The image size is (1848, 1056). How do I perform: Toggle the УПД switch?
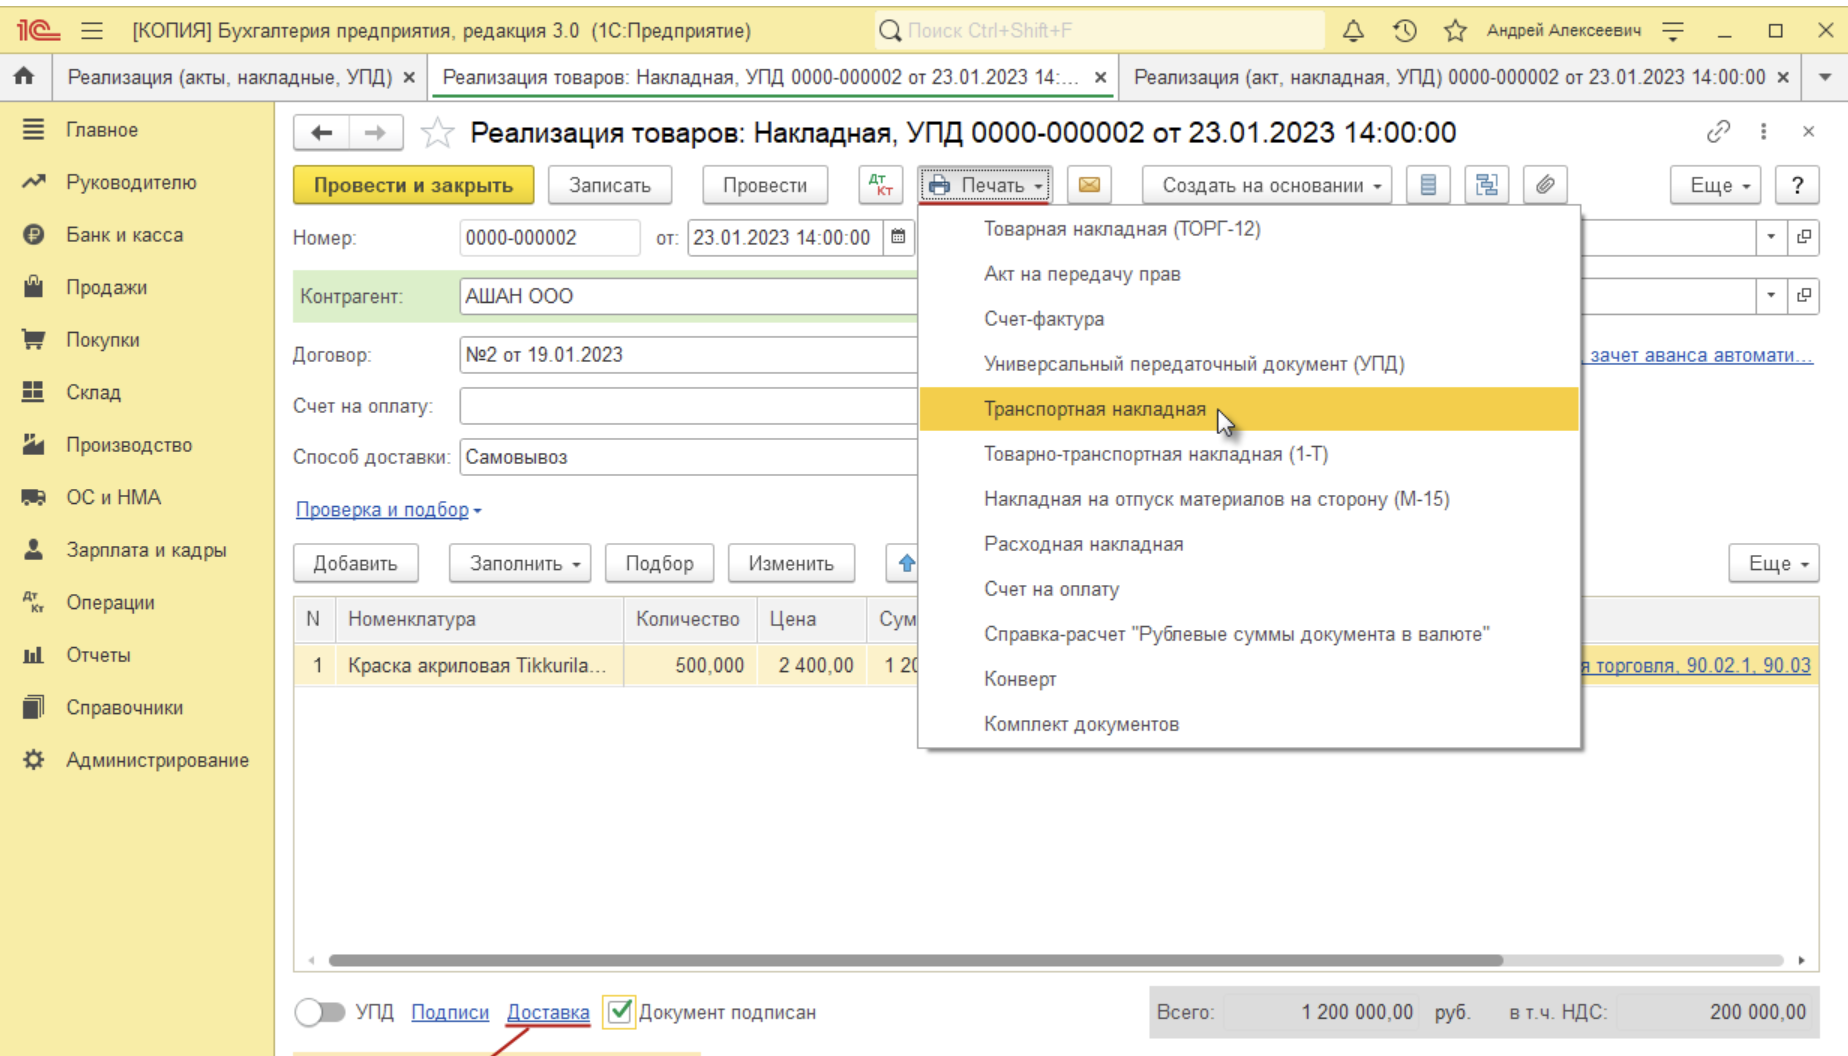pyautogui.click(x=319, y=1012)
